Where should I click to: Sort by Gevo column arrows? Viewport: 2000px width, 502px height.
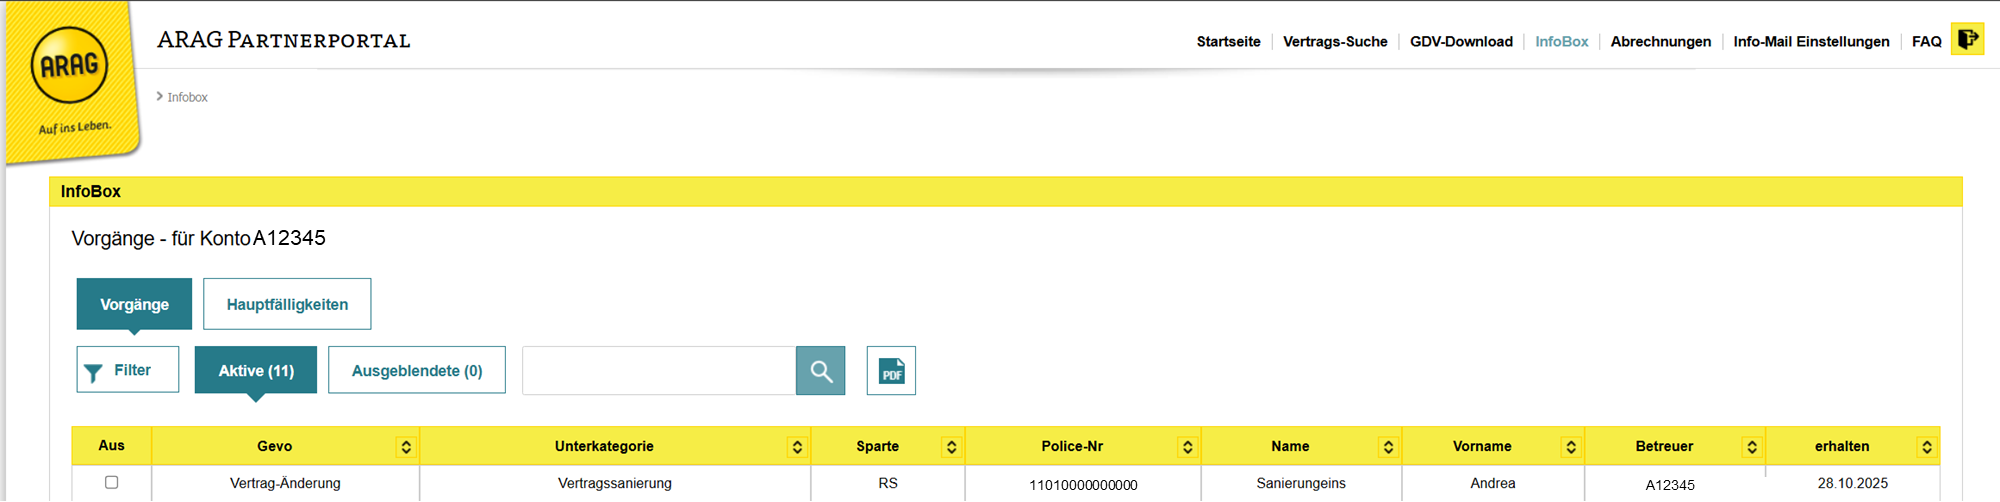(x=406, y=447)
